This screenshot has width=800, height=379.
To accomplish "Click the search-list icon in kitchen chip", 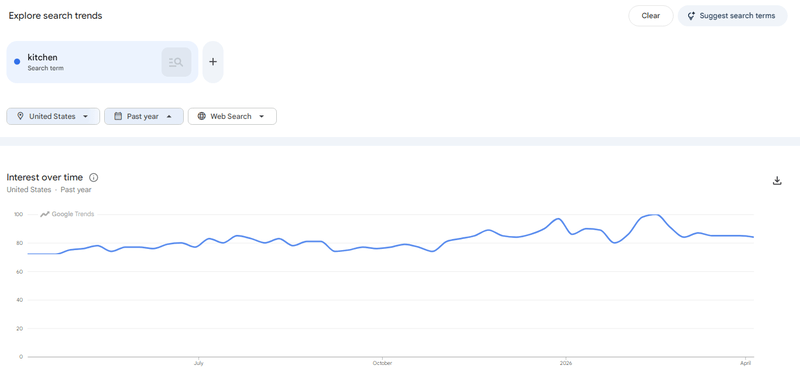I will click(176, 62).
